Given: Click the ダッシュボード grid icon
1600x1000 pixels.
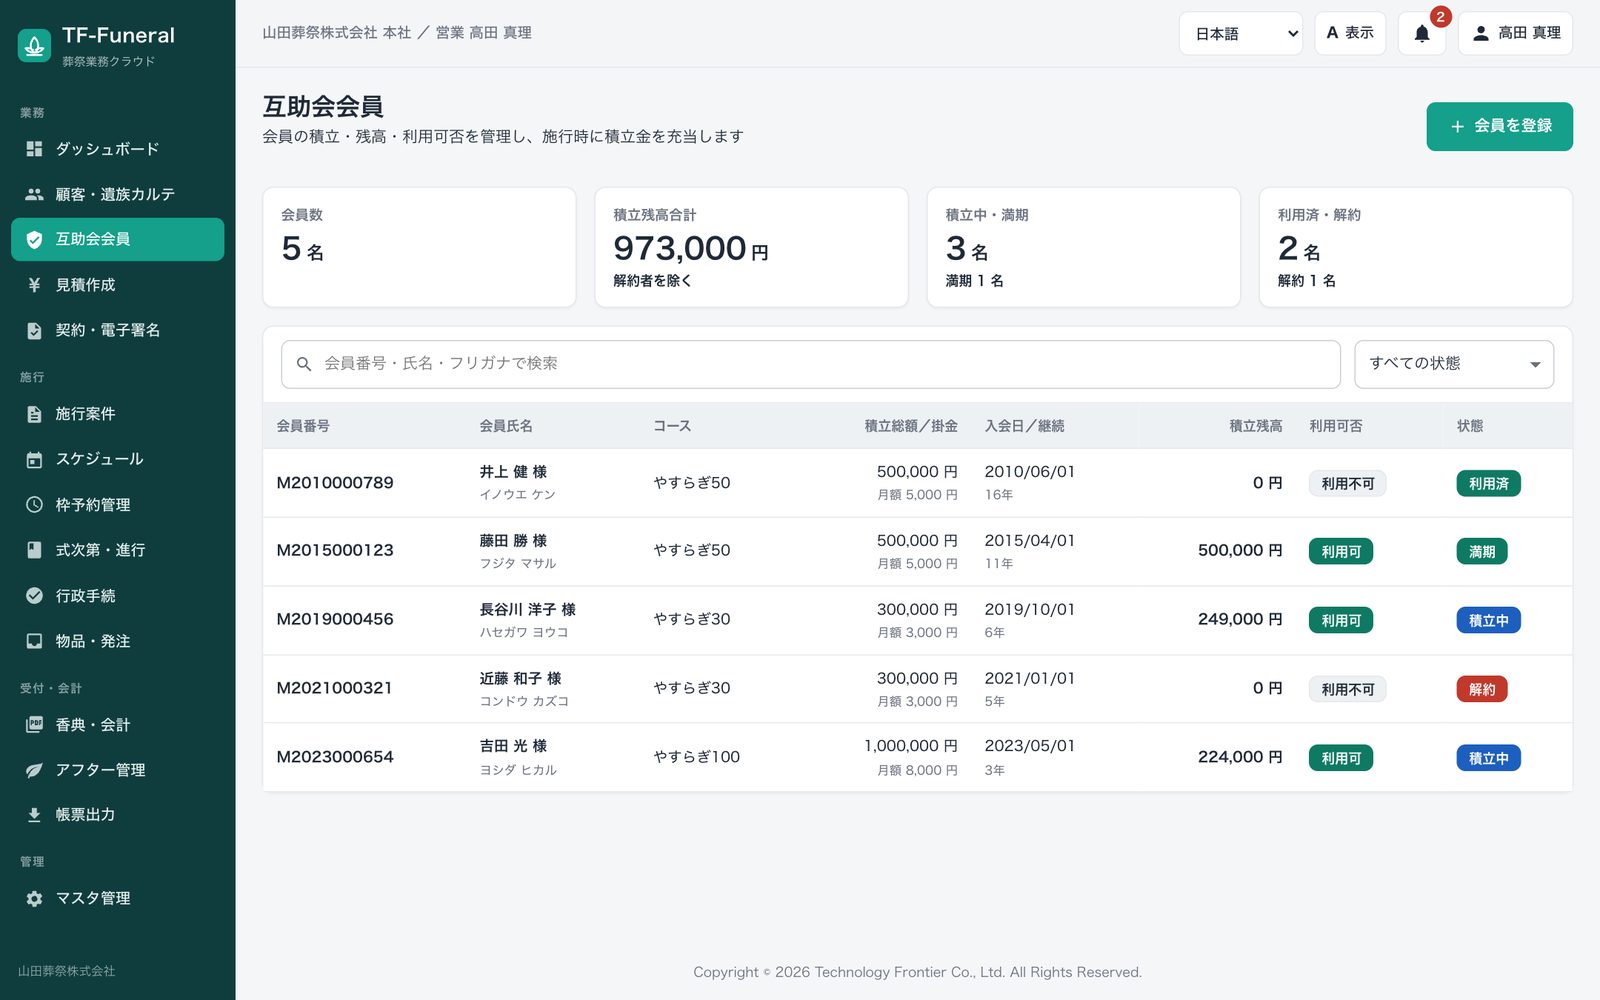Looking at the screenshot, I should pos(34,149).
